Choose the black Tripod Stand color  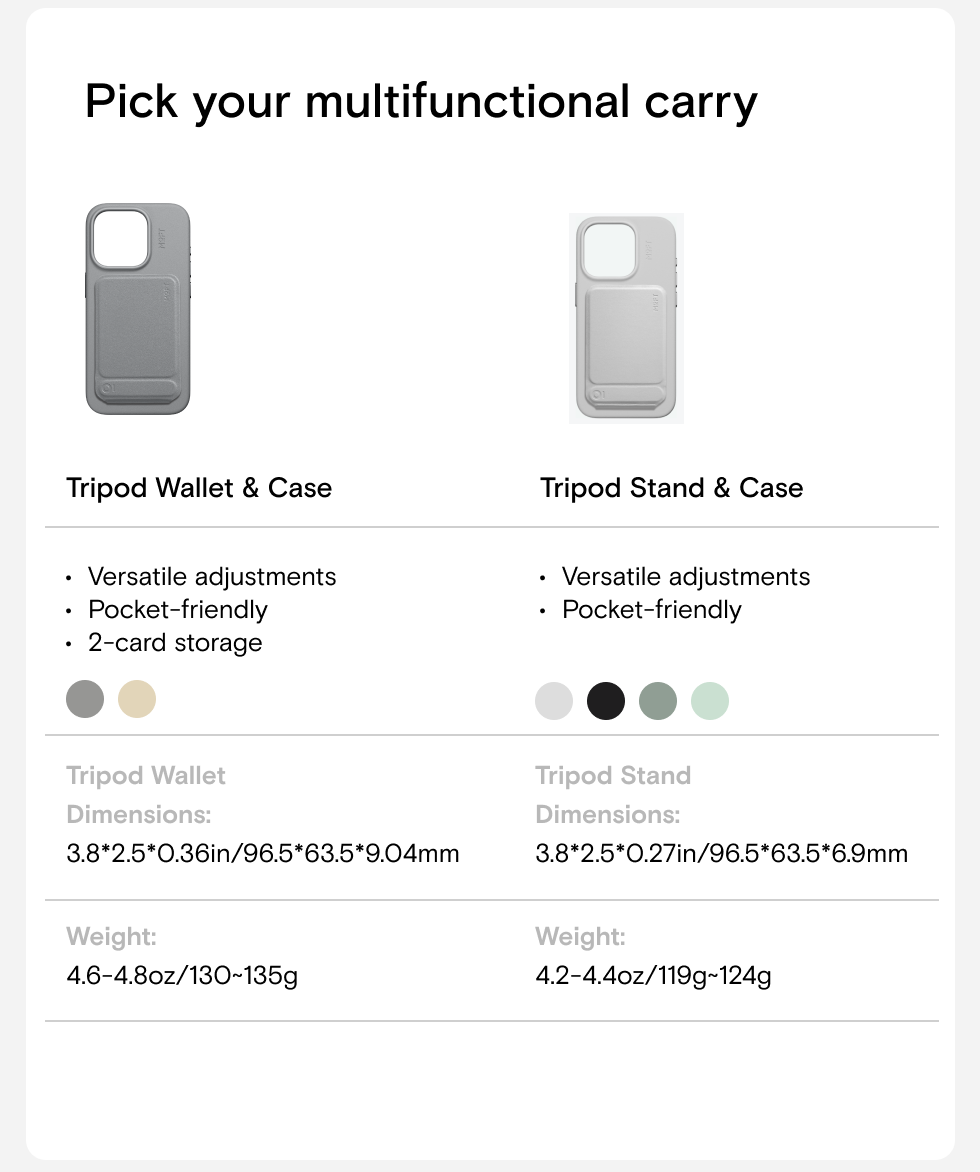click(x=606, y=701)
